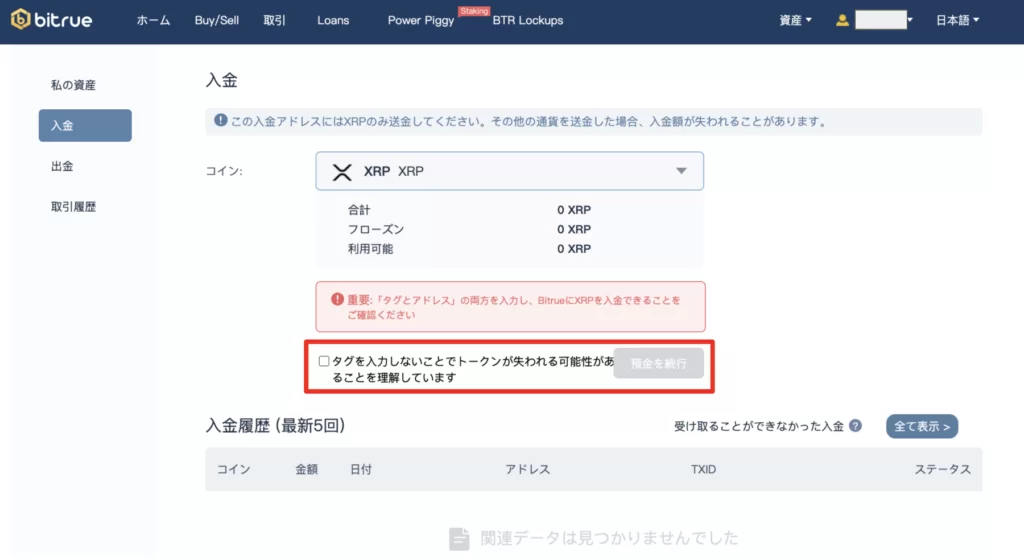Click the no-data document icon
Viewport: 1024px width, 560px height.
(459, 539)
